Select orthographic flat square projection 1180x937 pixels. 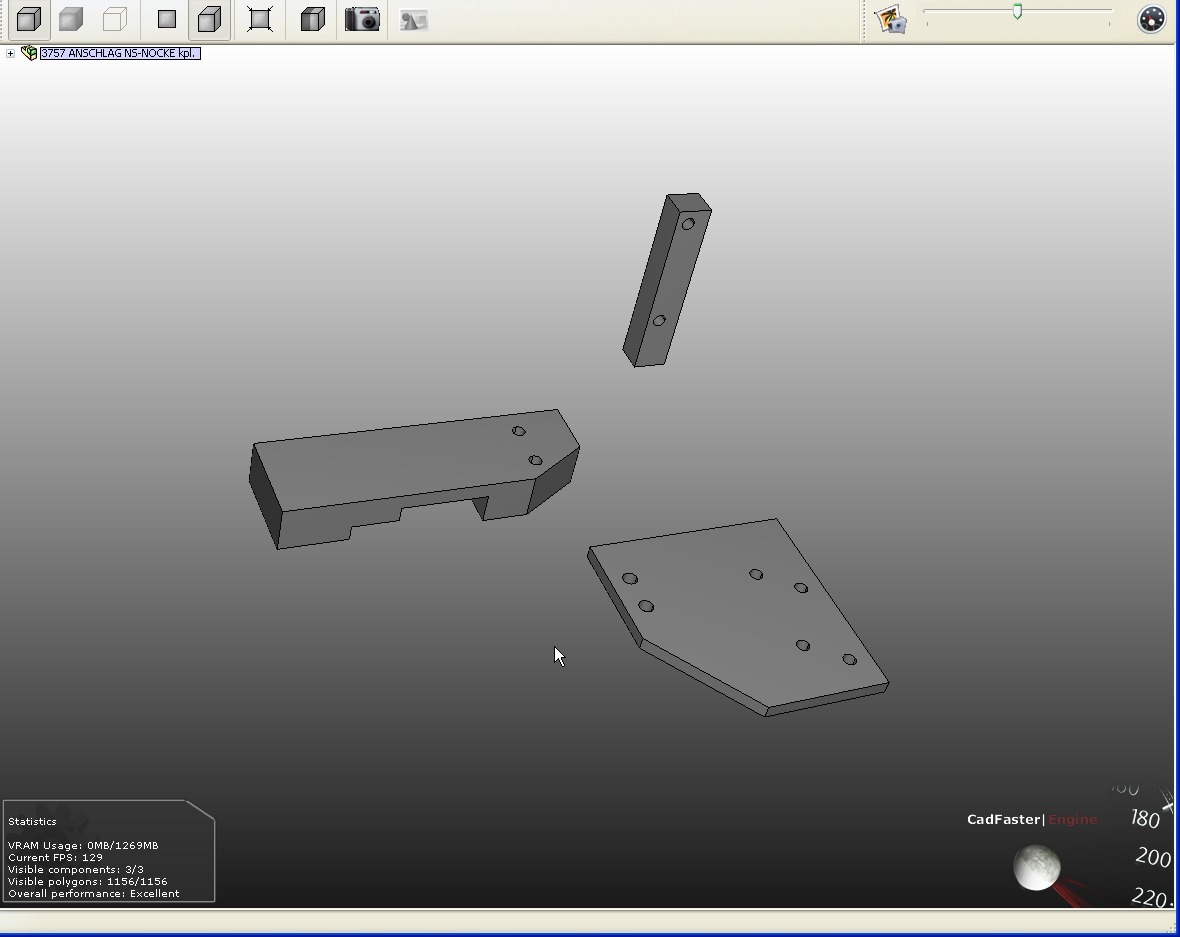click(167, 20)
